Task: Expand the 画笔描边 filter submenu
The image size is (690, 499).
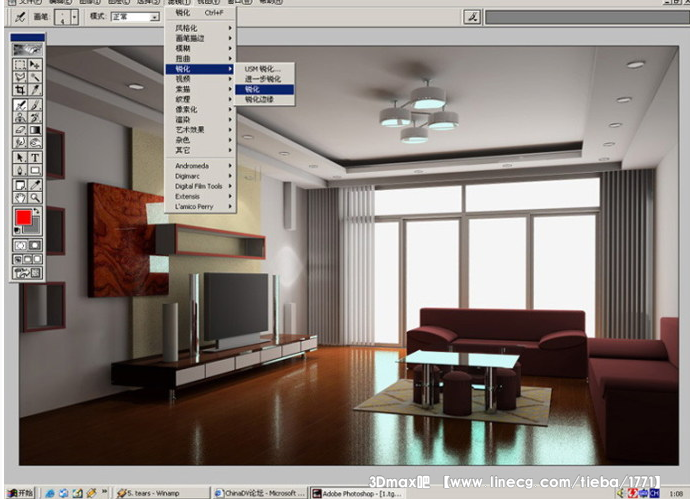Action: [x=200, y=38]
